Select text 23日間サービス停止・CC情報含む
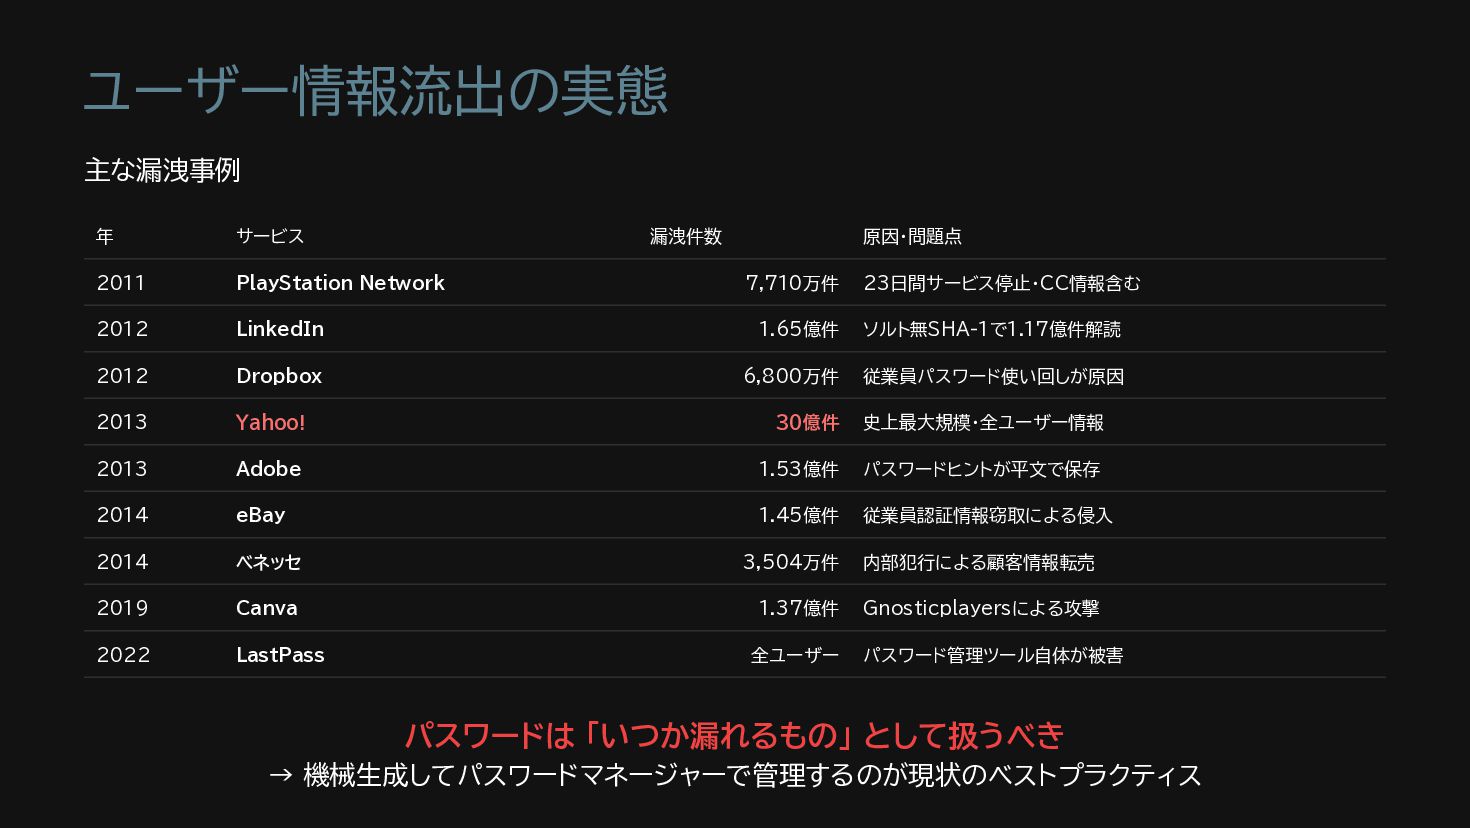This screenshot has height=828, width=1470. click(x=1002, y=283)
